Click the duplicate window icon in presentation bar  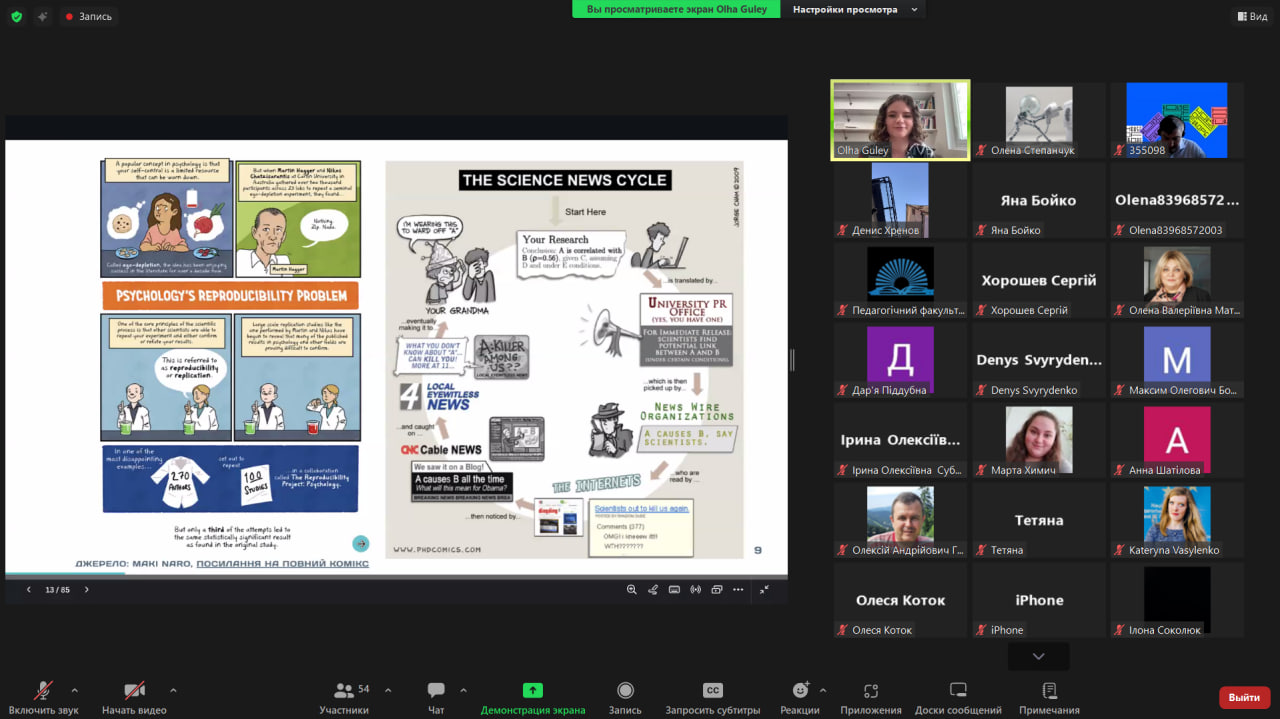tap(717, 590)
